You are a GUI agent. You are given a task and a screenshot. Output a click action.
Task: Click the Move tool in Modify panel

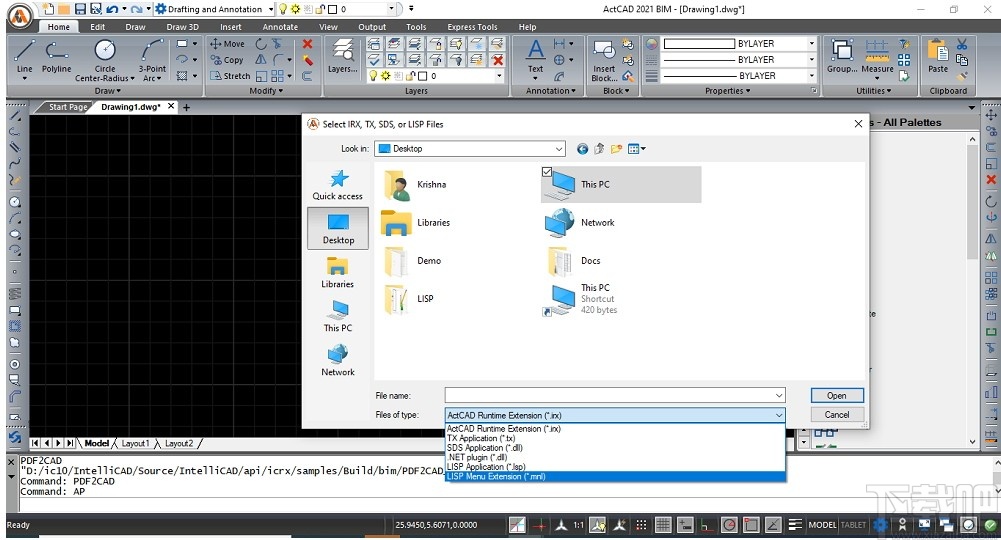(227, 43)
